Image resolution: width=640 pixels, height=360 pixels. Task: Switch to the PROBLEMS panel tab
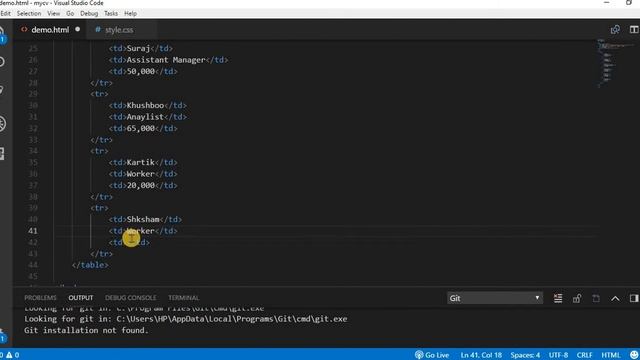[x=40, y=298]
